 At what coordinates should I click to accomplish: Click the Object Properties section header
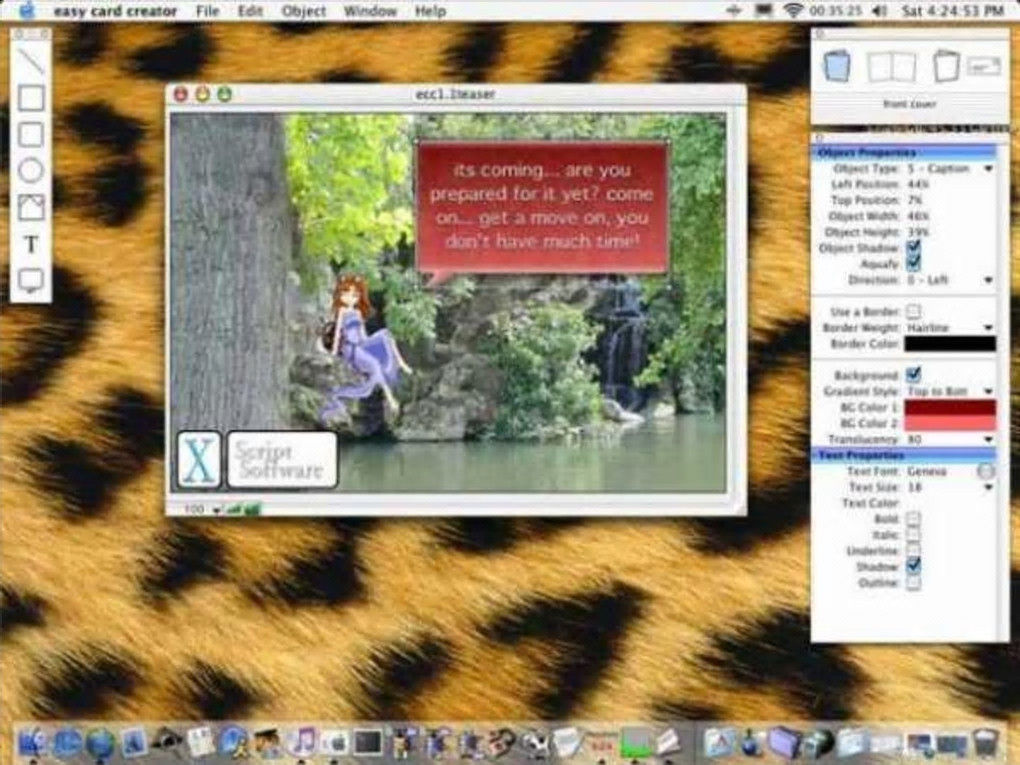(904, 152)
